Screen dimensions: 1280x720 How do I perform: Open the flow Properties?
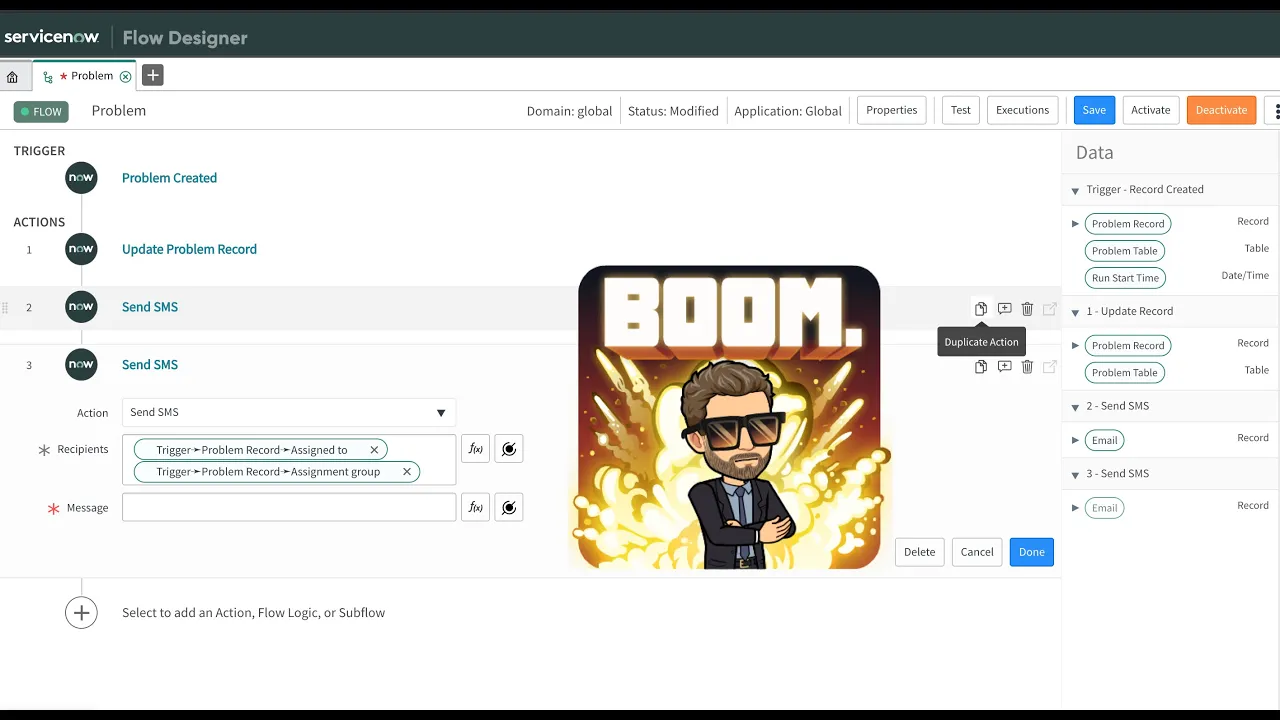coord(890,110)
